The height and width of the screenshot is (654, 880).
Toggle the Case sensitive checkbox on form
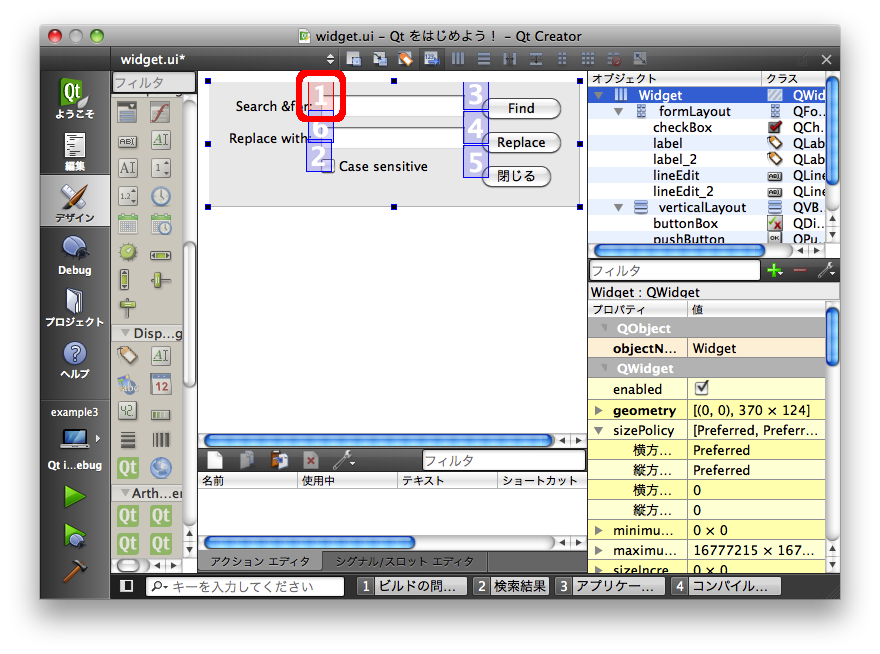(327, 167)
